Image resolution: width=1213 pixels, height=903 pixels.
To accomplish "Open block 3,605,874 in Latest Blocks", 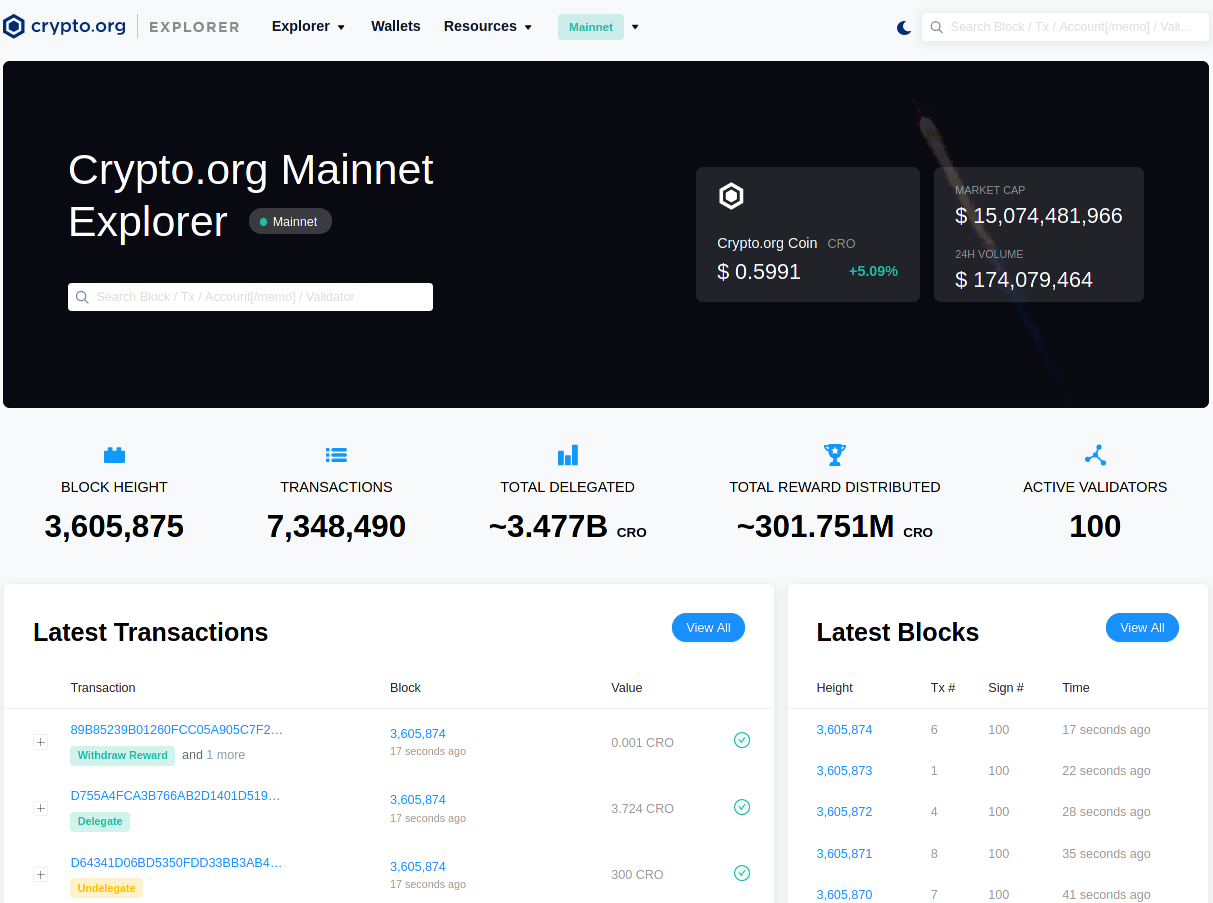I will coord(844,730).
